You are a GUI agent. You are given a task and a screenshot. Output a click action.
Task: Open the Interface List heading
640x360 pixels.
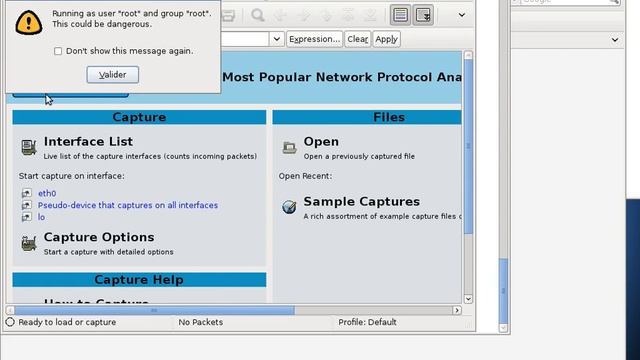(88, 141)
